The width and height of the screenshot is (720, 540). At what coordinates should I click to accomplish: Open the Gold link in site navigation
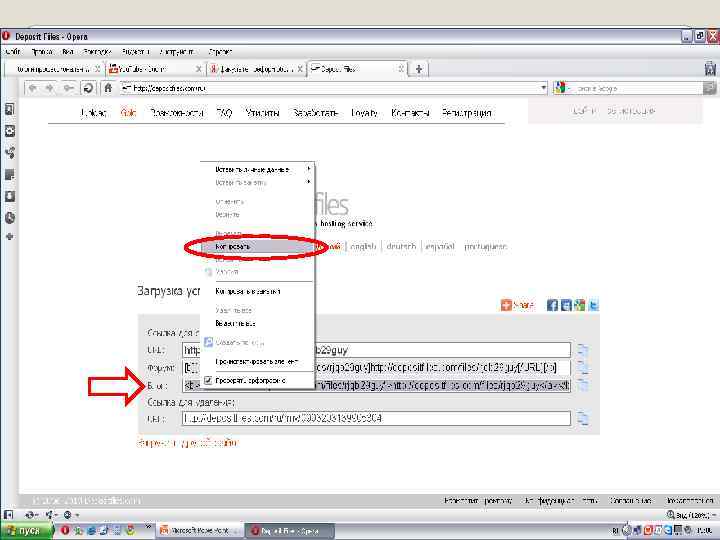coord(128,112)
